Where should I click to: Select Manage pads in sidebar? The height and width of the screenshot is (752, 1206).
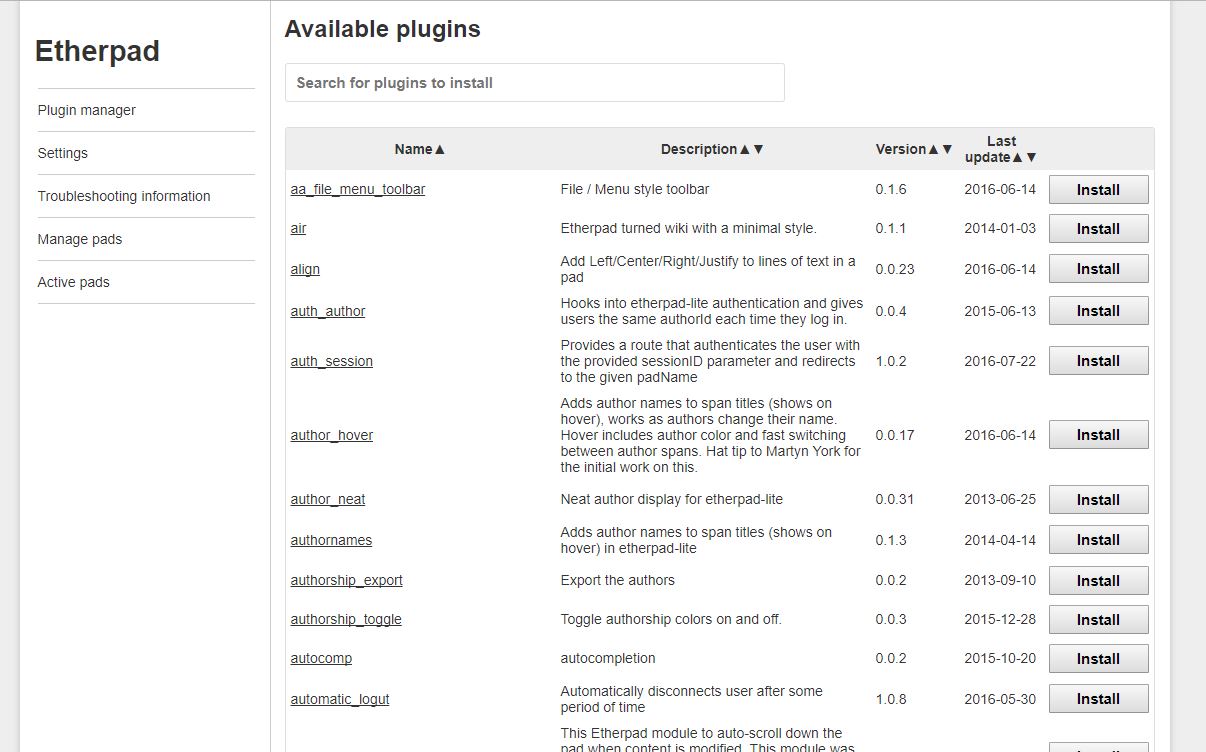(80, 239)
